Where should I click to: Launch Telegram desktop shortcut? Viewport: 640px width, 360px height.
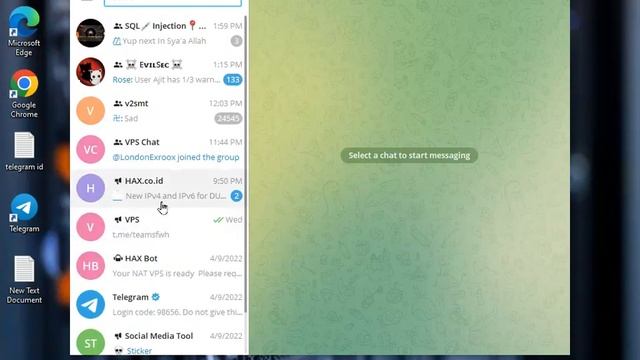24,213
